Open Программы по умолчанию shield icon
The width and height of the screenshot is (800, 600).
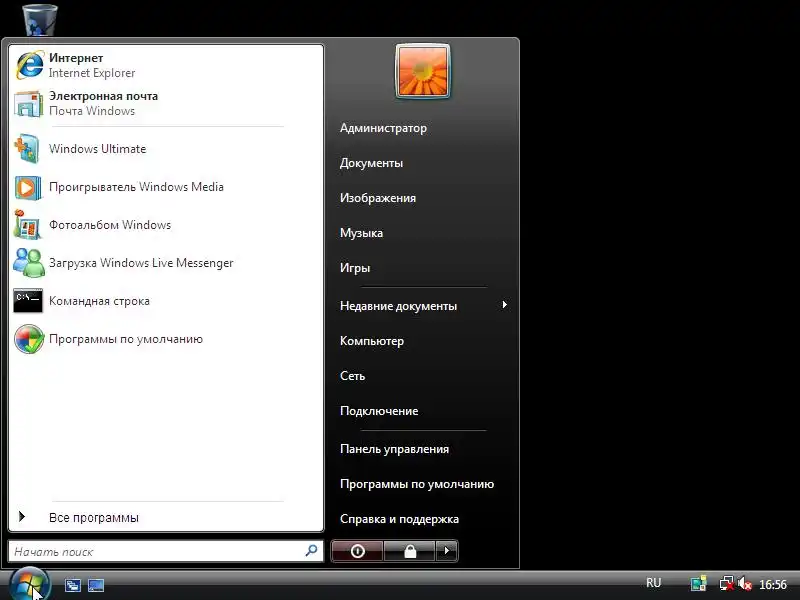[x=29, y=339]
